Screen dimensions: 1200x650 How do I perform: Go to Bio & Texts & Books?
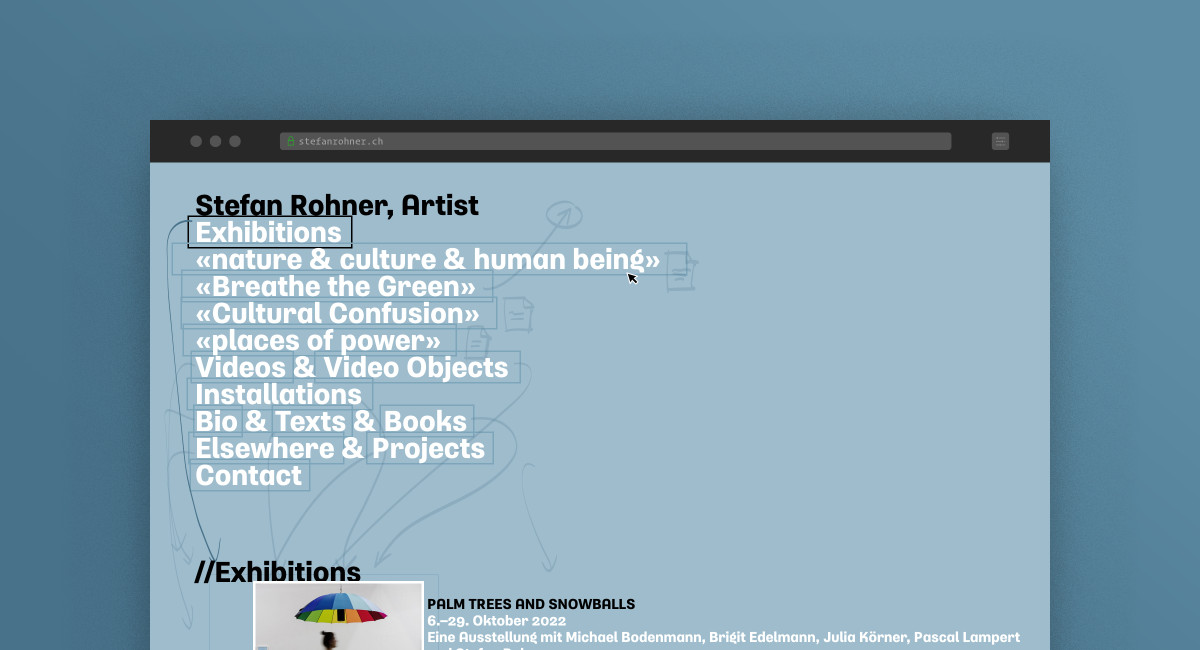coord(331,422)
